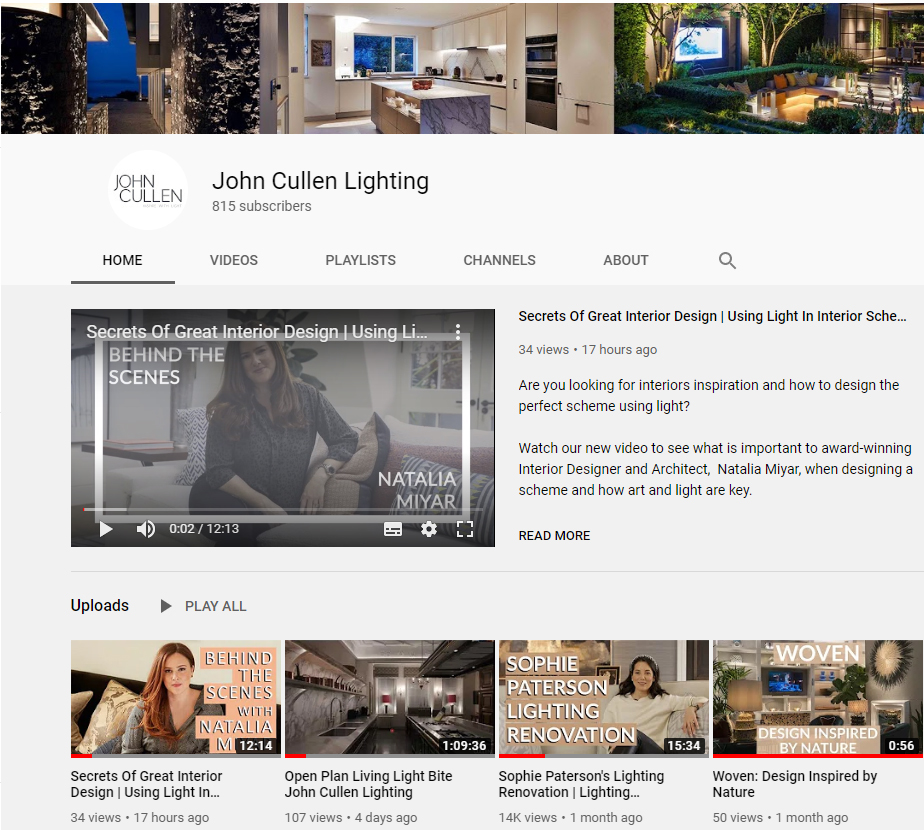The image size is (924, 830).
Task: Click the 12:14 duration badge
Action: (x=256, y=746)
